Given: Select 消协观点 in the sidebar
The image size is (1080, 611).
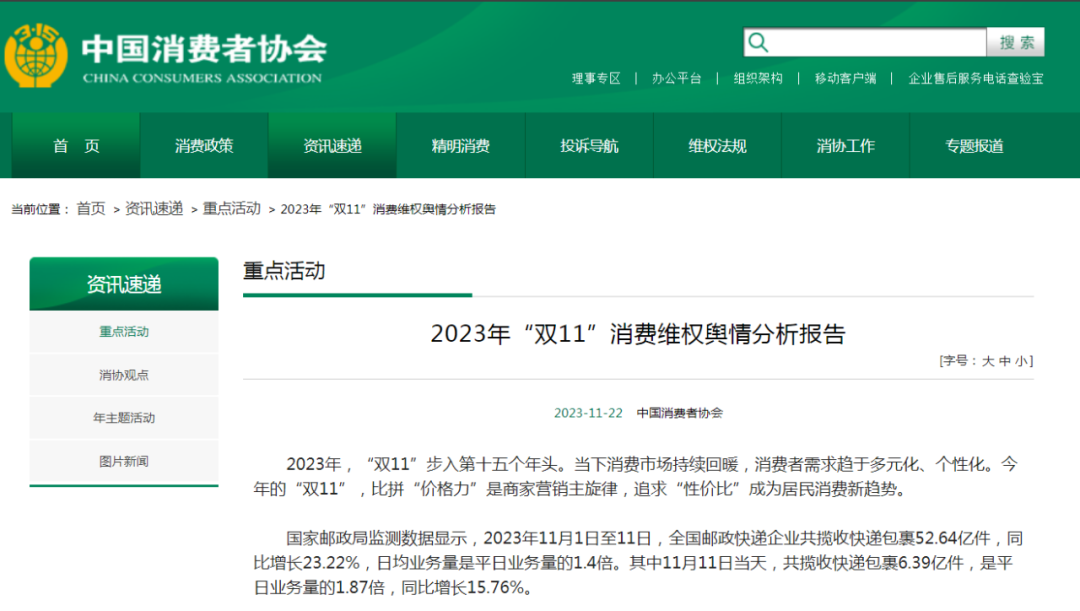Looking at the screenshot, I should click(124, 375).
